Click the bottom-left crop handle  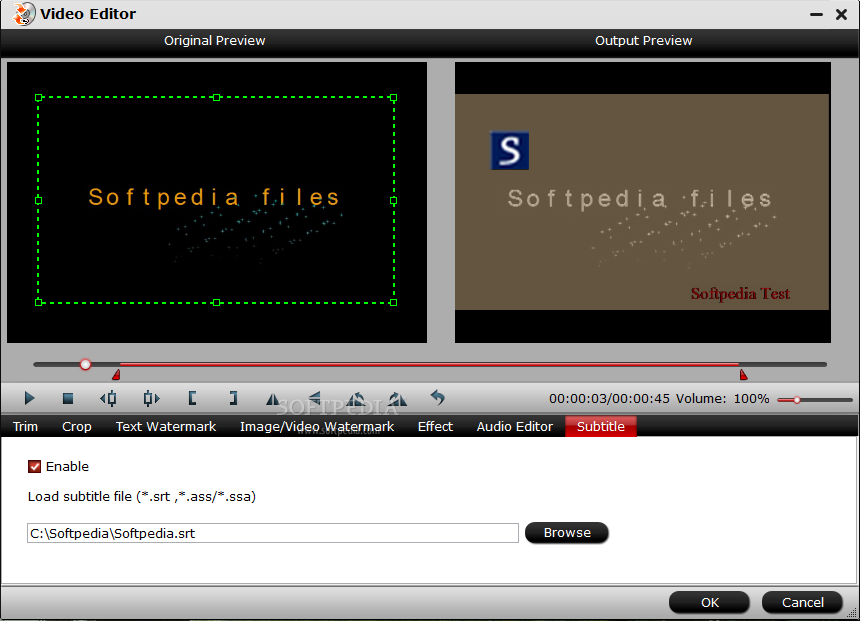click(38, 302)
